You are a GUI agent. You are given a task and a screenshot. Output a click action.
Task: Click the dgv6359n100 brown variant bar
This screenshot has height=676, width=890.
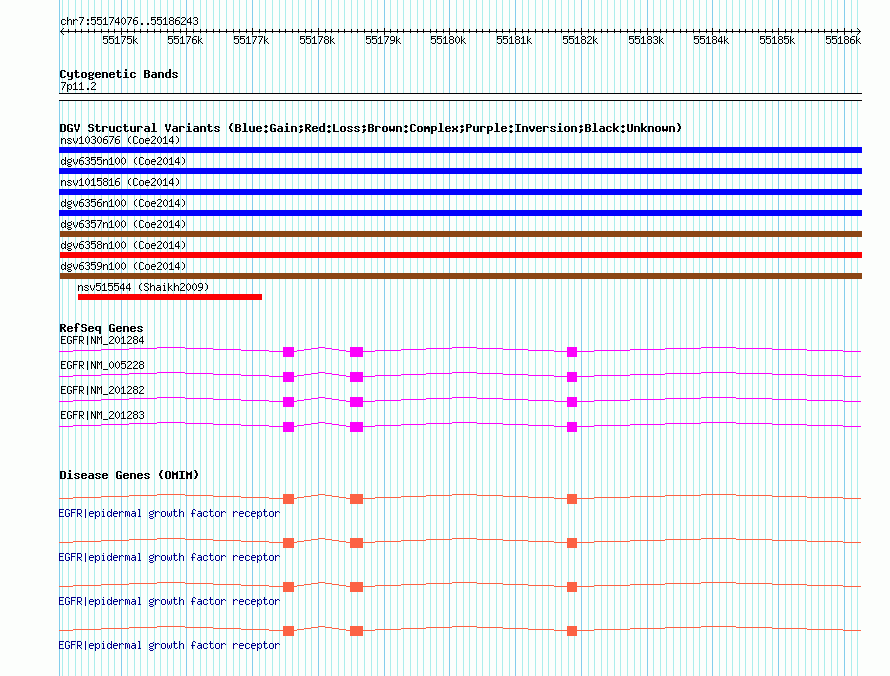(460, 276)
